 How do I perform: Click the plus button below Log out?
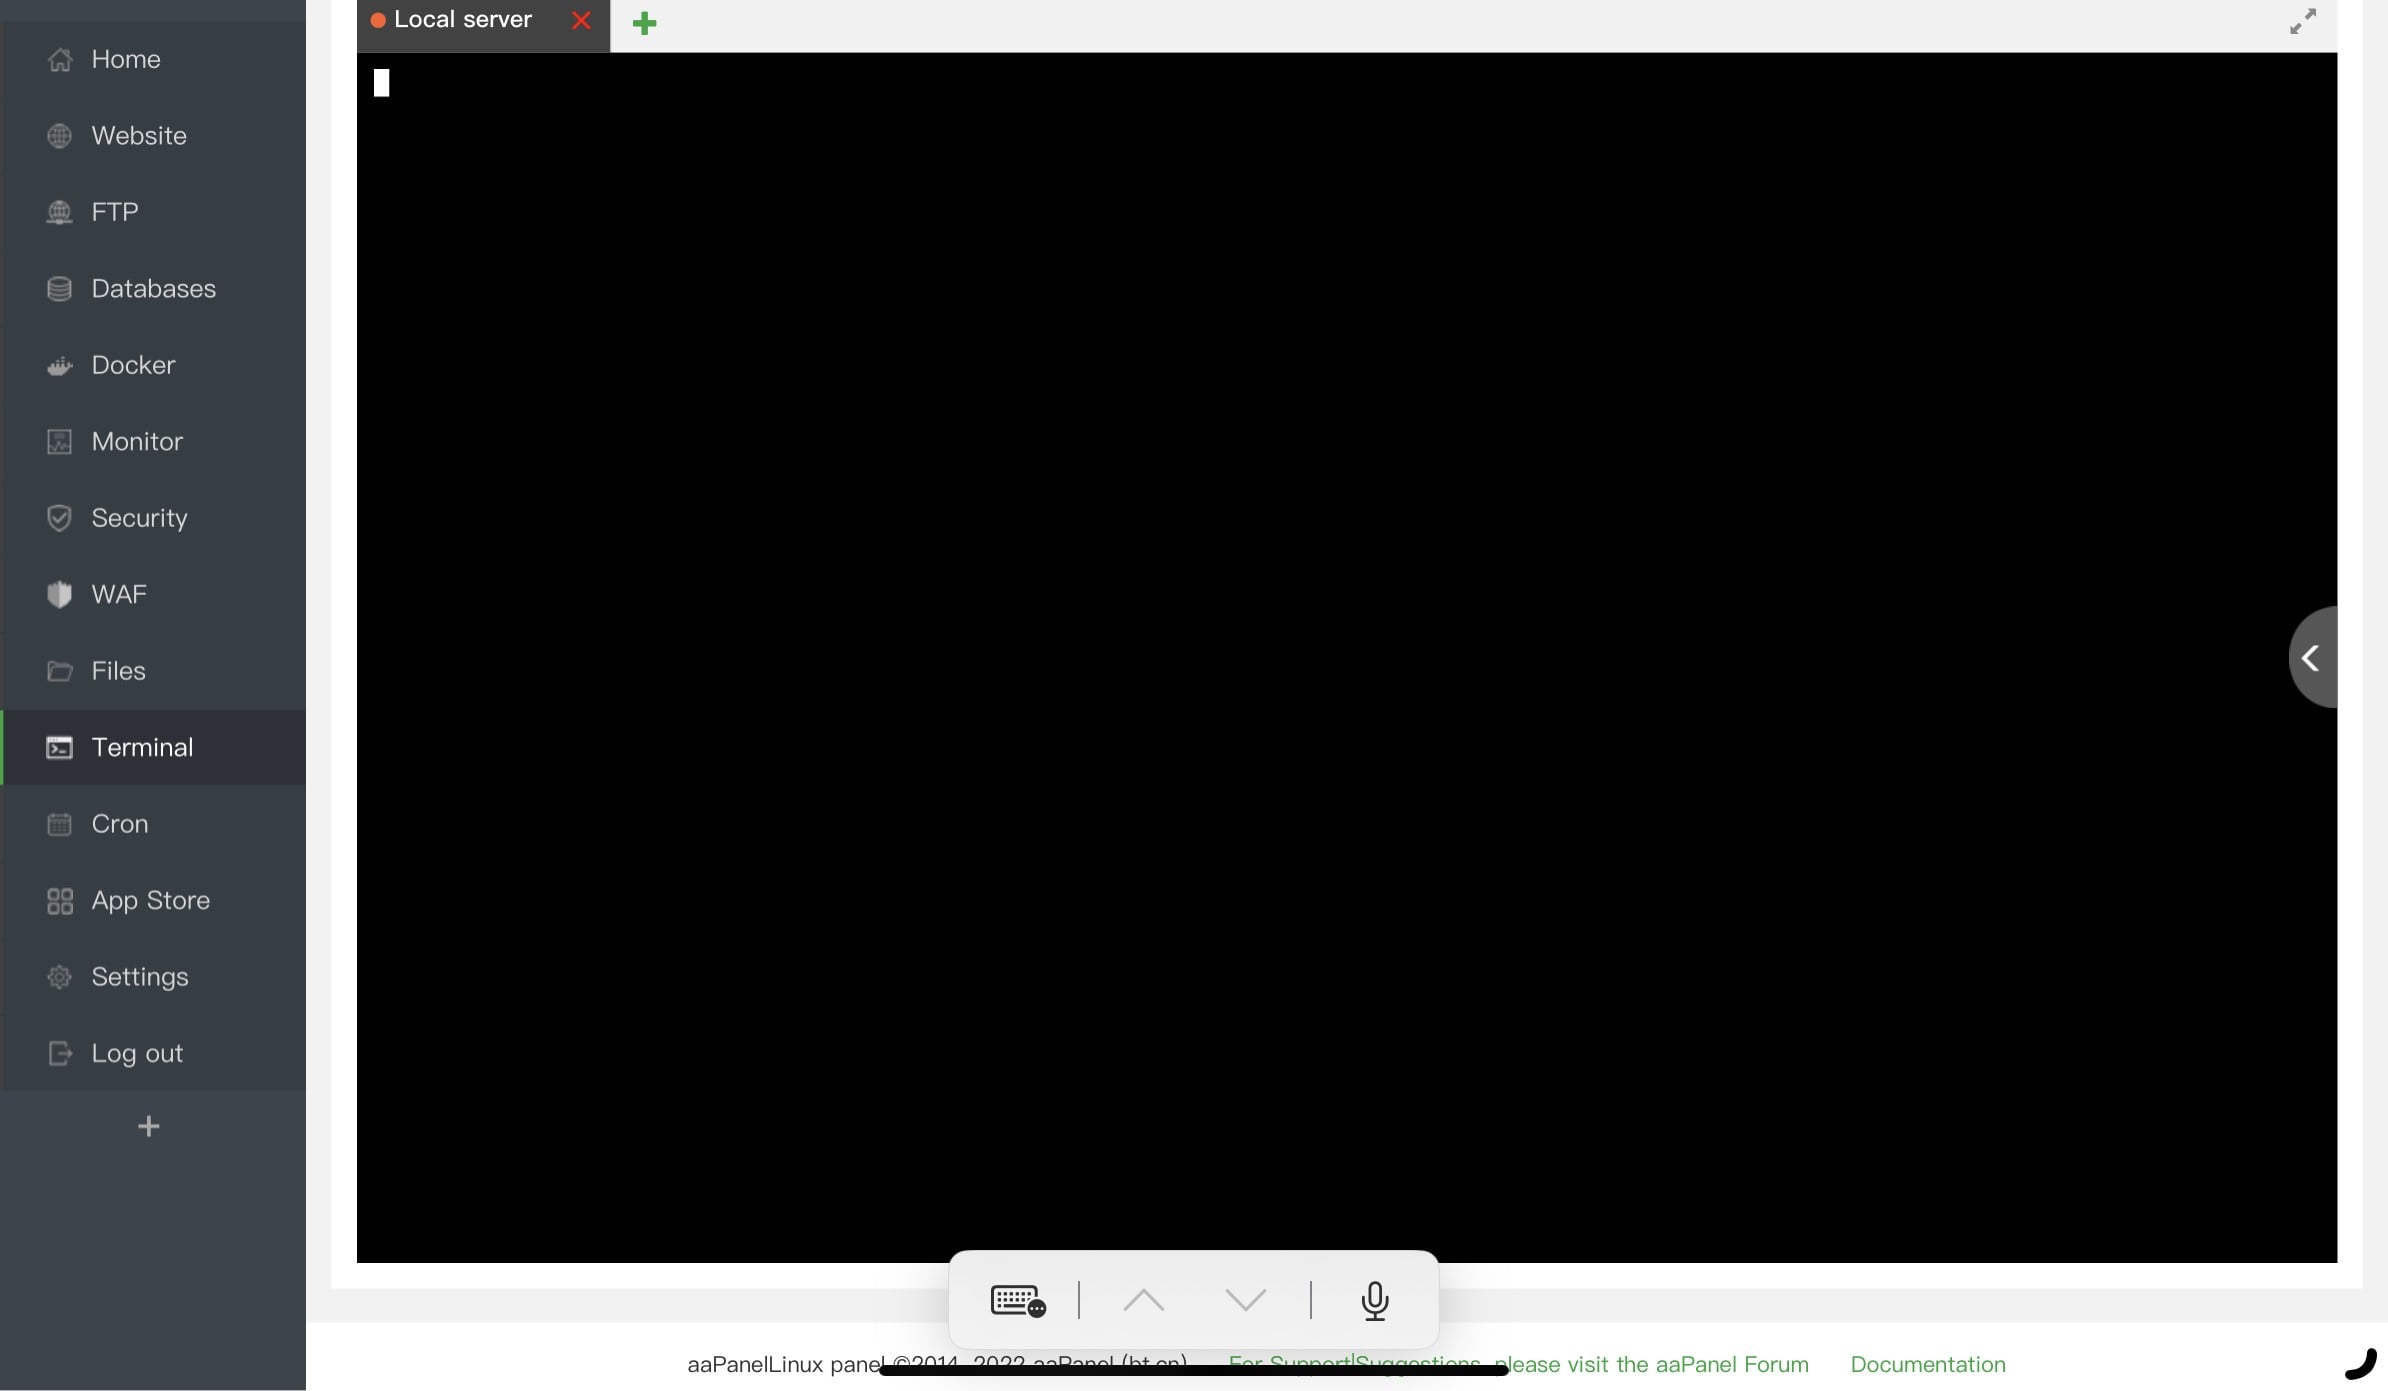(149, 1126)
